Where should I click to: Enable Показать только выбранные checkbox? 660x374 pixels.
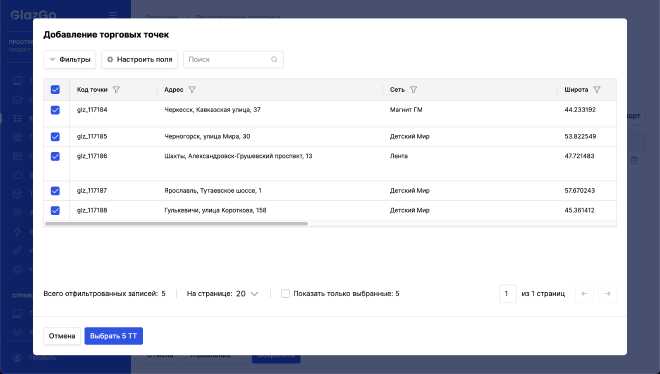click(x=285, y=294)
